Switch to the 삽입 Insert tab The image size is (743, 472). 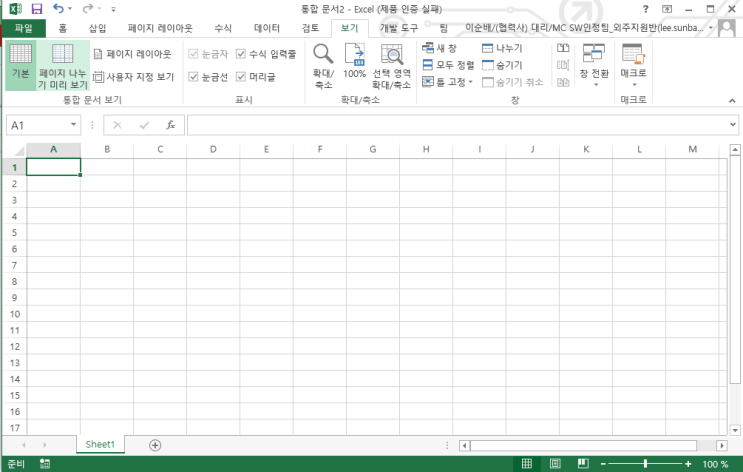(x=97, y=28)
